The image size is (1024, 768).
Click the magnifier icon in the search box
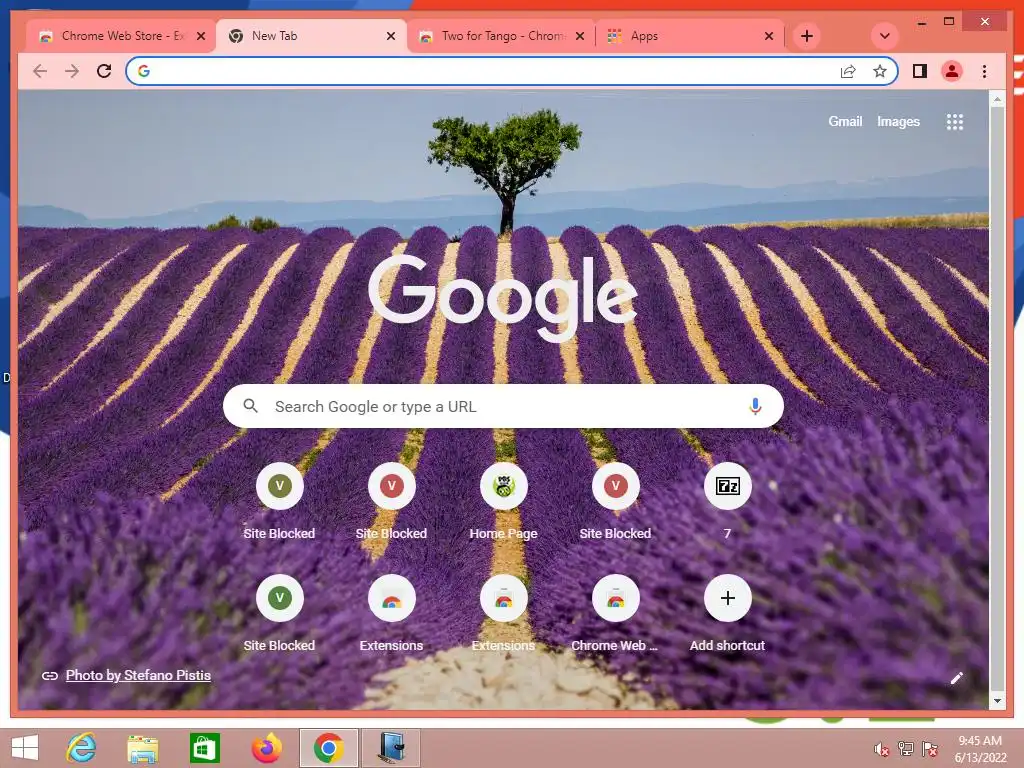pos(251,406)
